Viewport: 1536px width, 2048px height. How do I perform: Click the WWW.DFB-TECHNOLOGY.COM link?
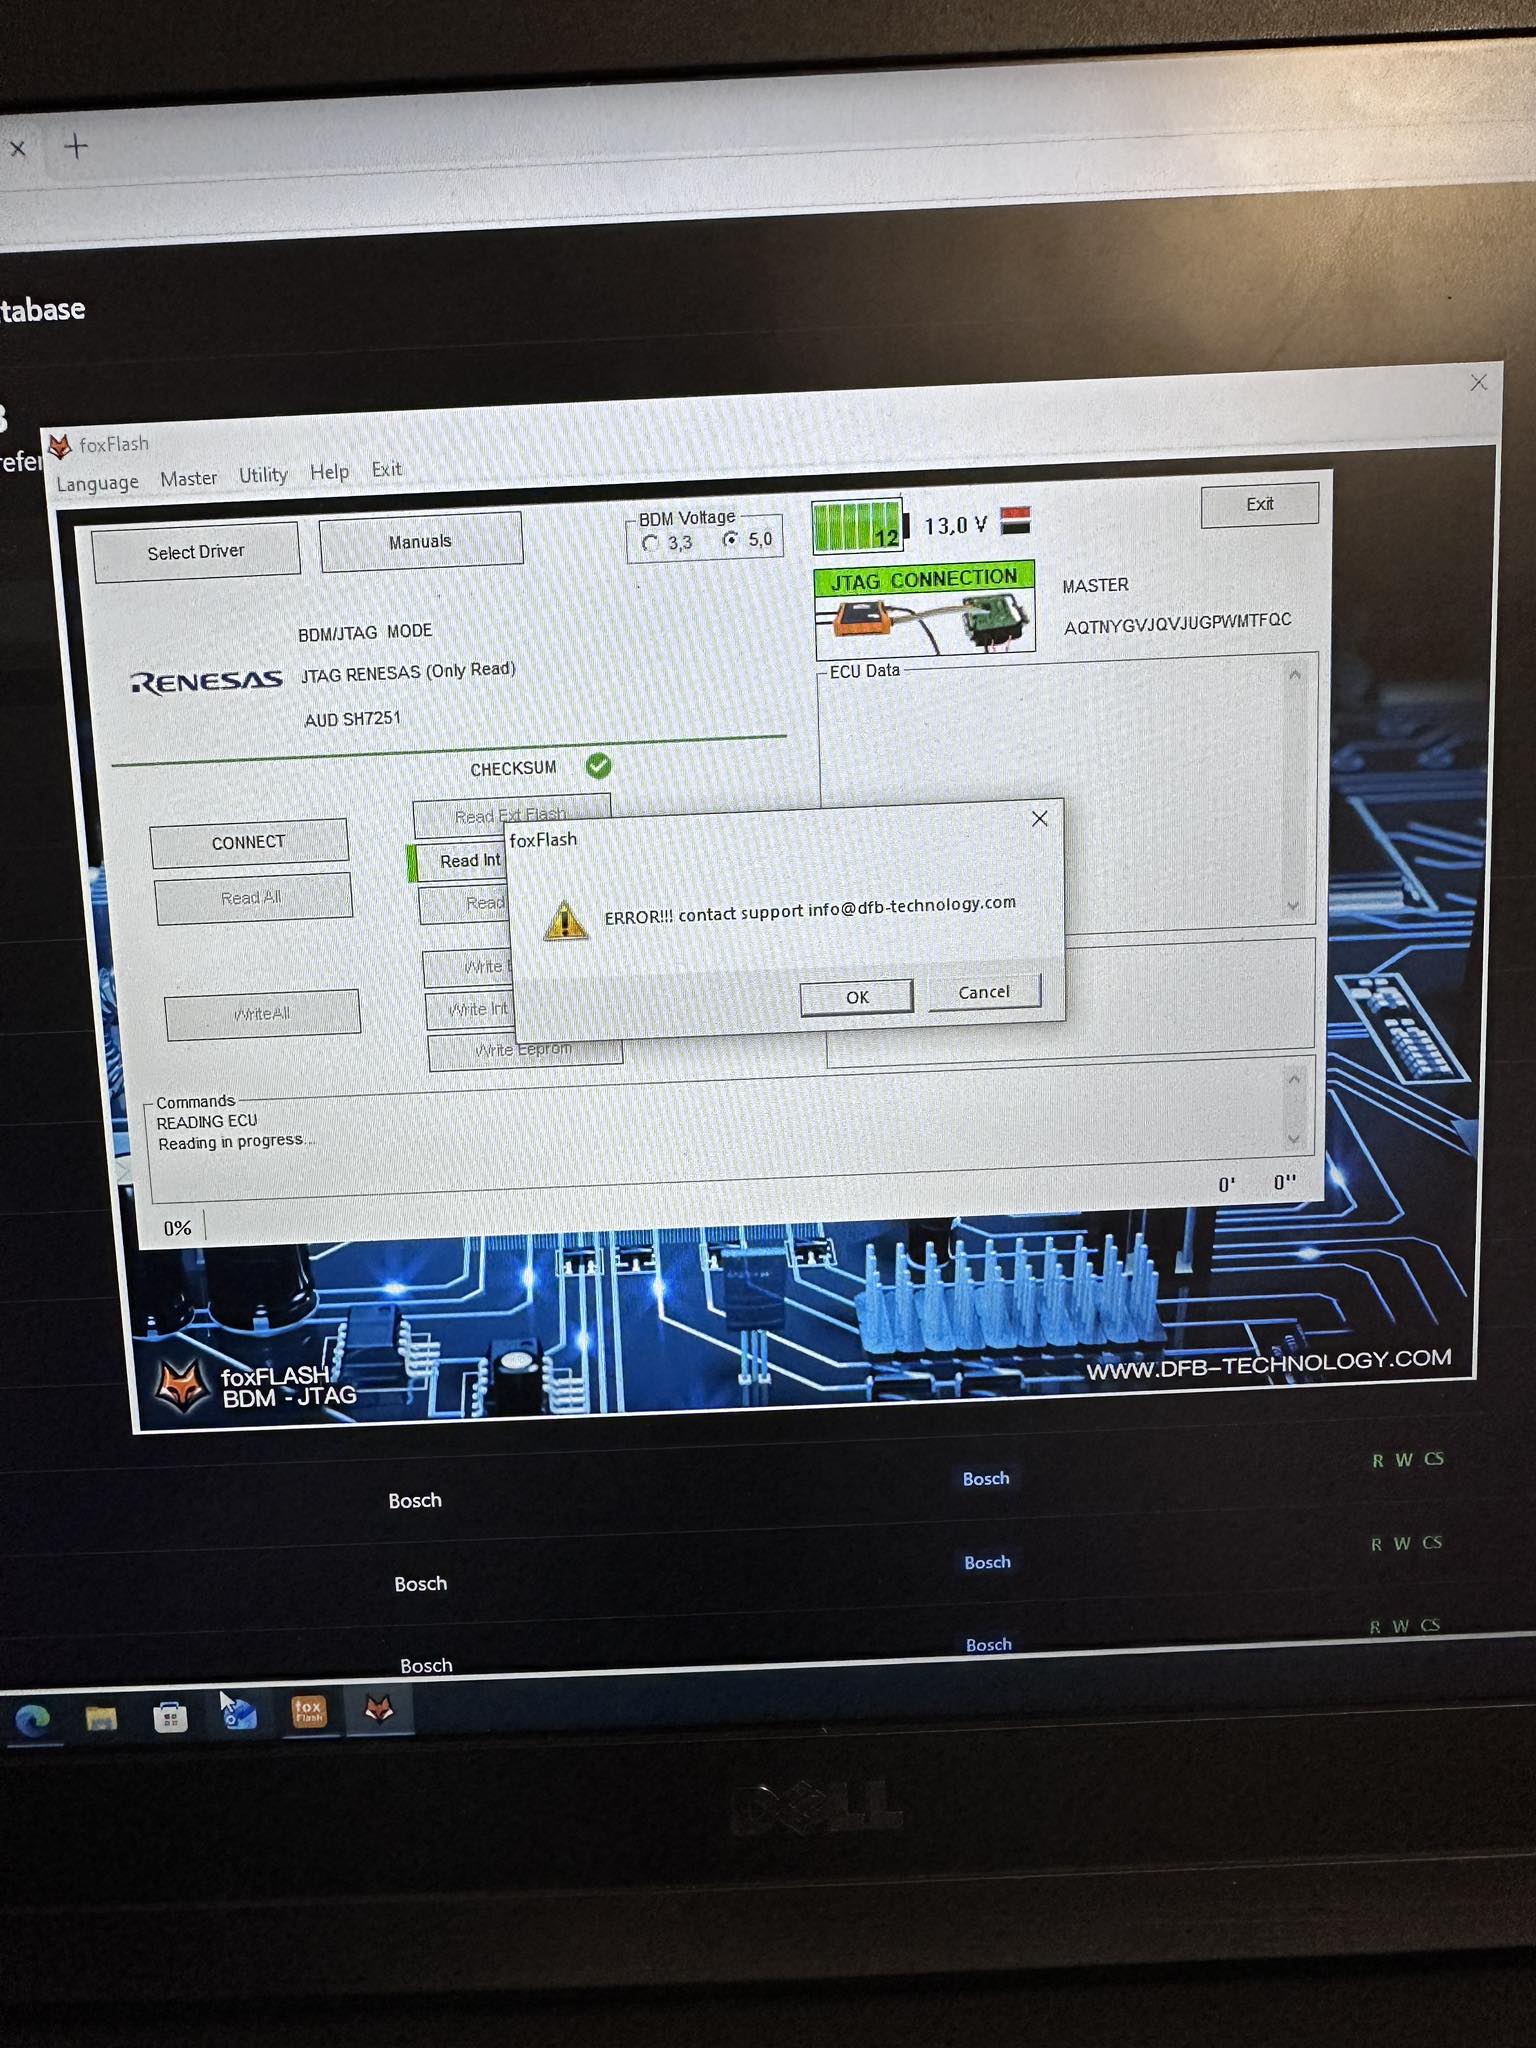(1269, 1364)
